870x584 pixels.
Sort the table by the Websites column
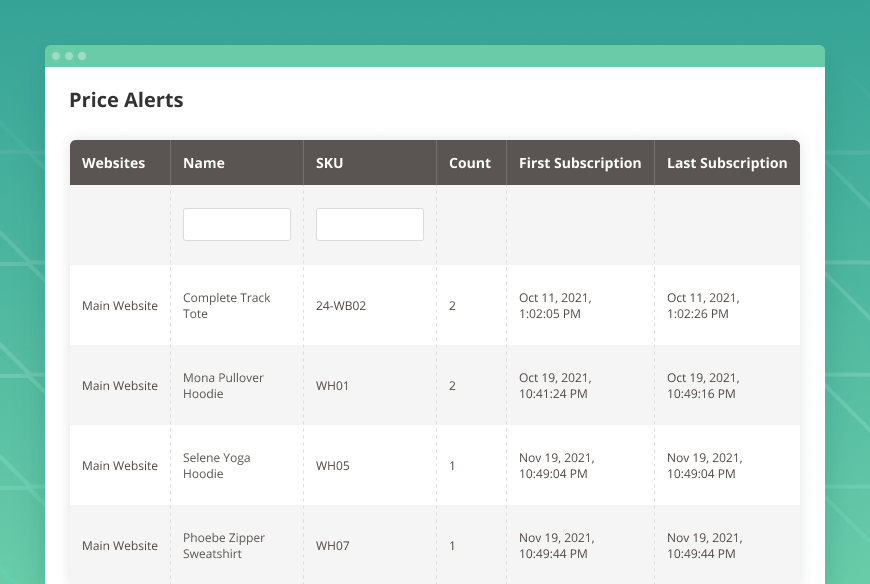click(x=113, y=162)
